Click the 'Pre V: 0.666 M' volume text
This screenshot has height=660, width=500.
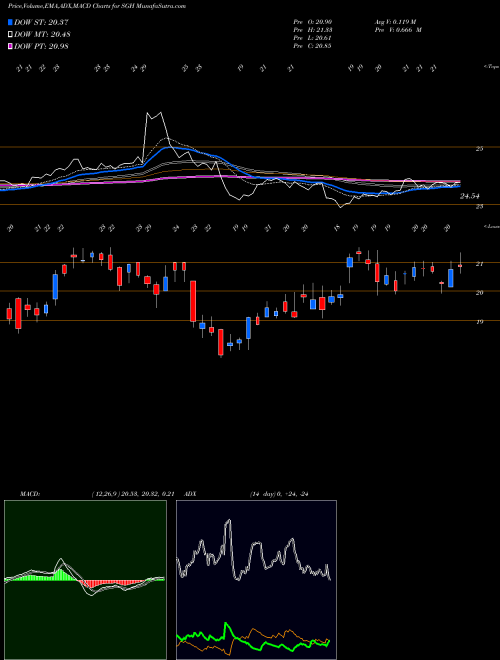[x=399, y=30]
